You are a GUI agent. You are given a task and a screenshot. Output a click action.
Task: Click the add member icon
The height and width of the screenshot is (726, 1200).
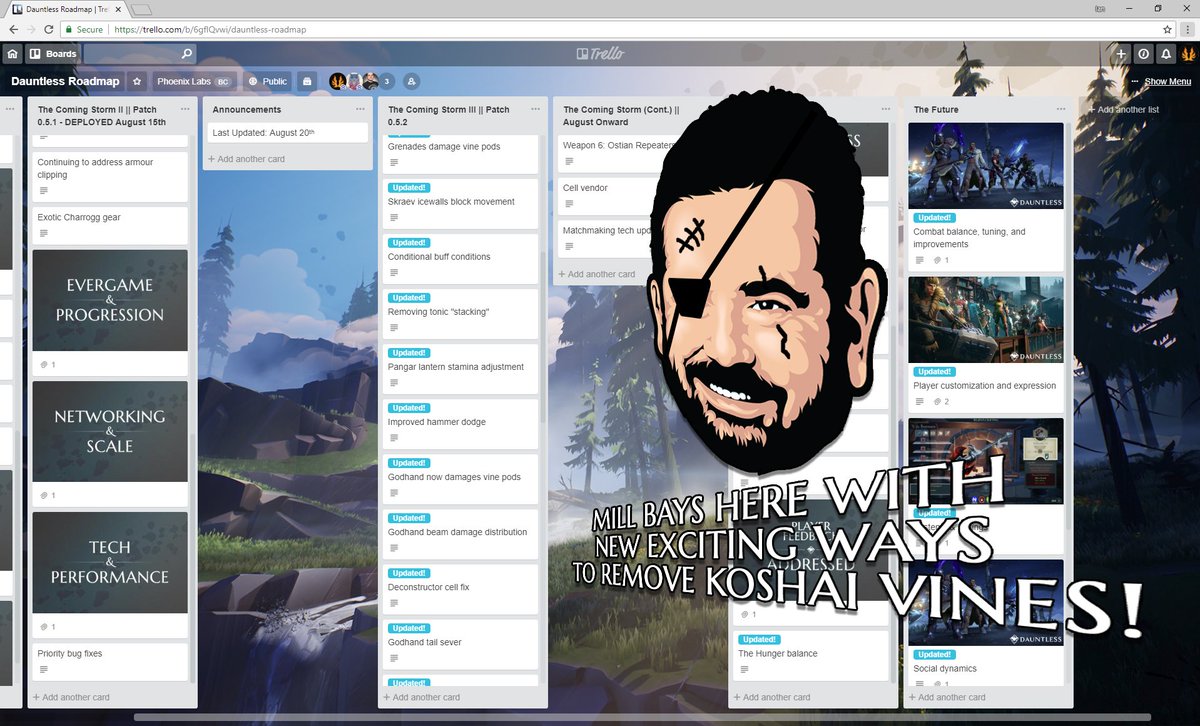411,81
